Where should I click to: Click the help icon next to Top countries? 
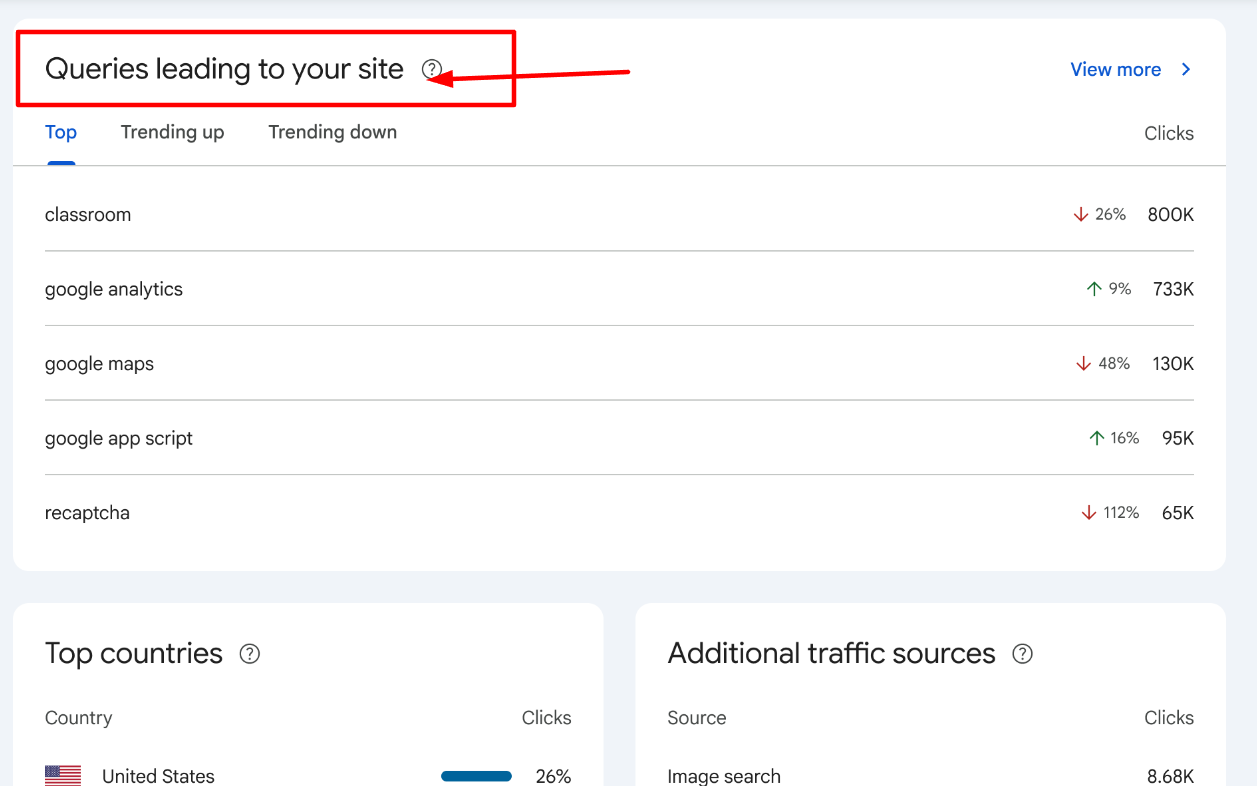[x=249, y=653]
